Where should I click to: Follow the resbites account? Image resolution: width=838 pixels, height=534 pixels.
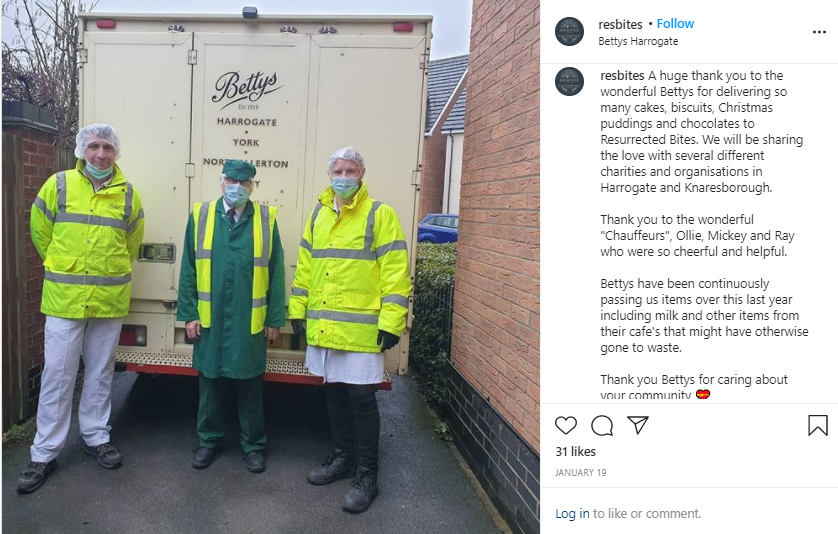click(x=675, y=24)
